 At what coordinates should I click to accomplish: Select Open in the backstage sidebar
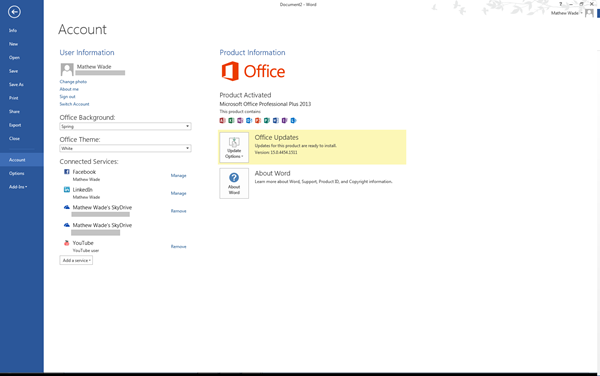click(14, 57)
